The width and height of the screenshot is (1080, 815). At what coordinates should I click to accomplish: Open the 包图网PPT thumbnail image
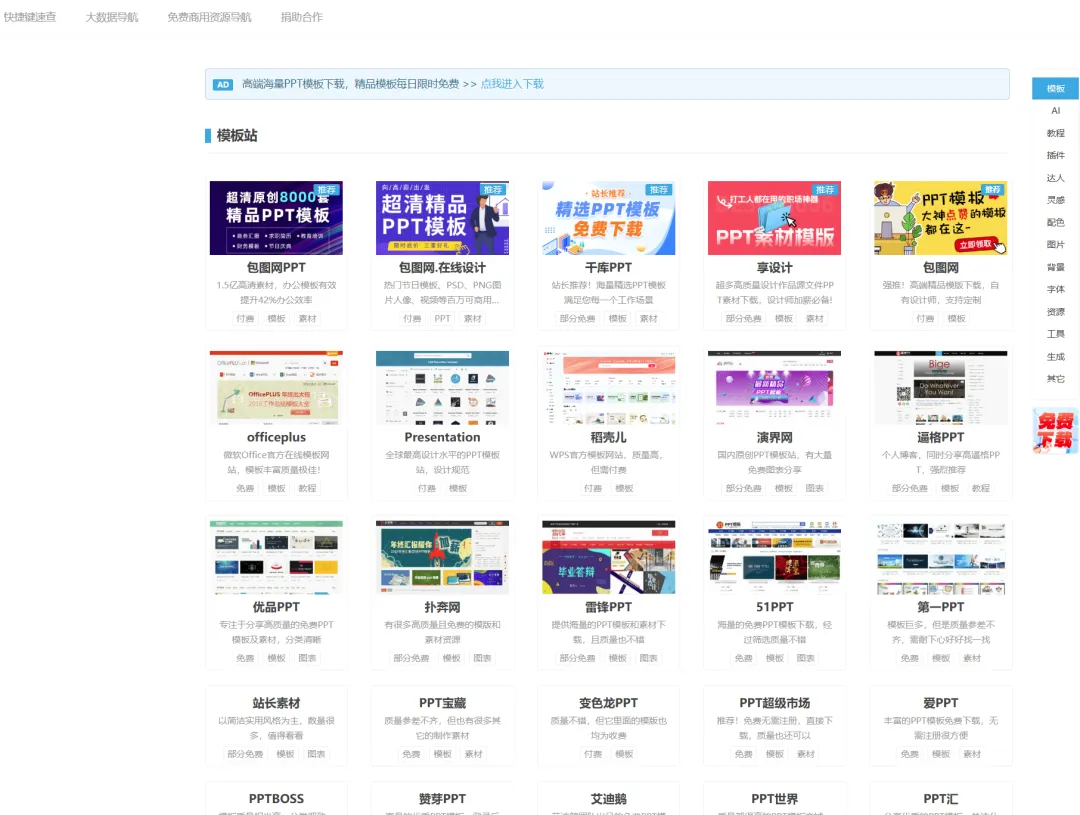[276, 218]
